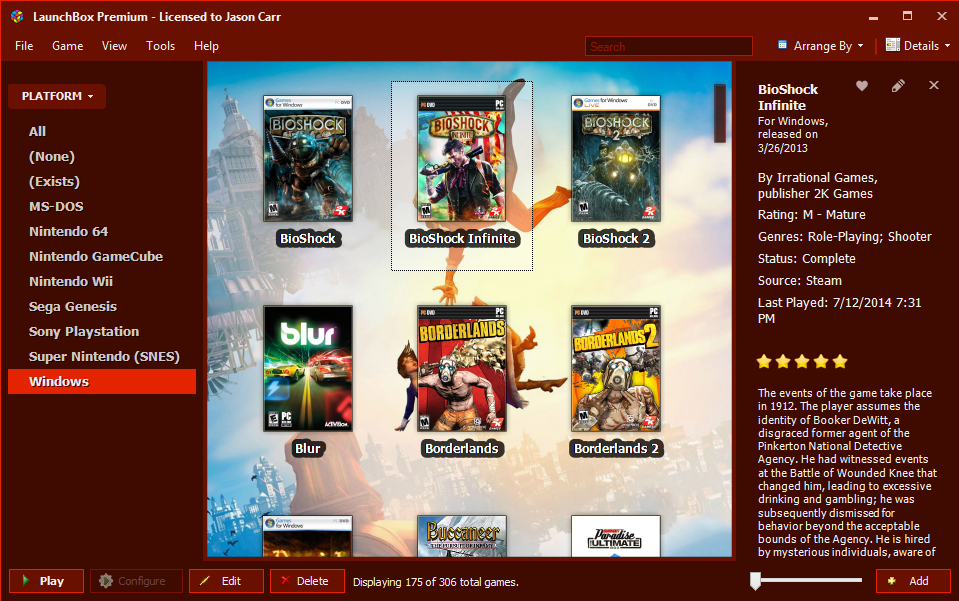Maximize the LaunchBox window
The image size is (959, 601).
(x=908, y=17)
